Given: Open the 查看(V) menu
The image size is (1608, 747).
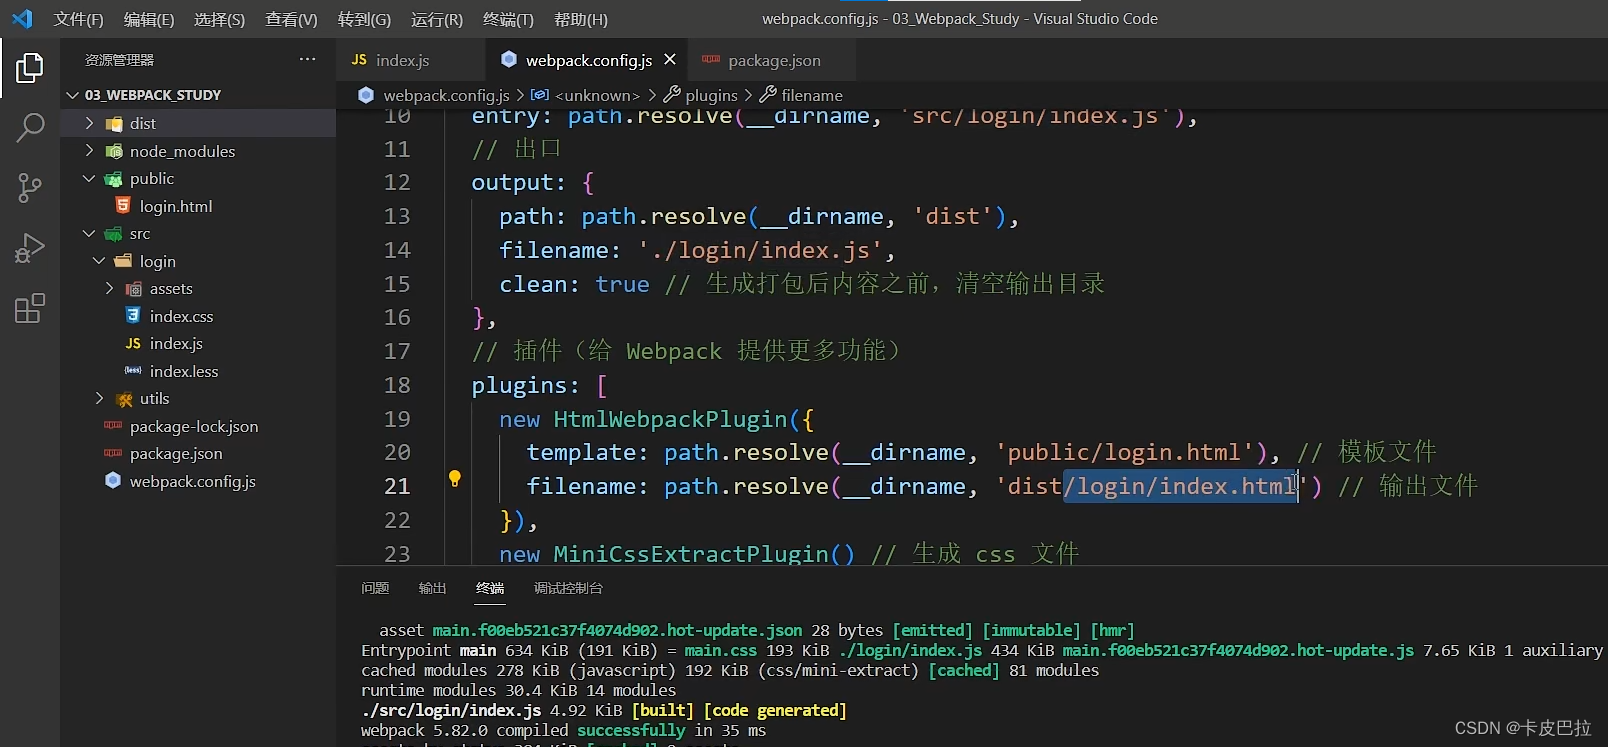Looking at the screenshot, I should click(291, 19).
